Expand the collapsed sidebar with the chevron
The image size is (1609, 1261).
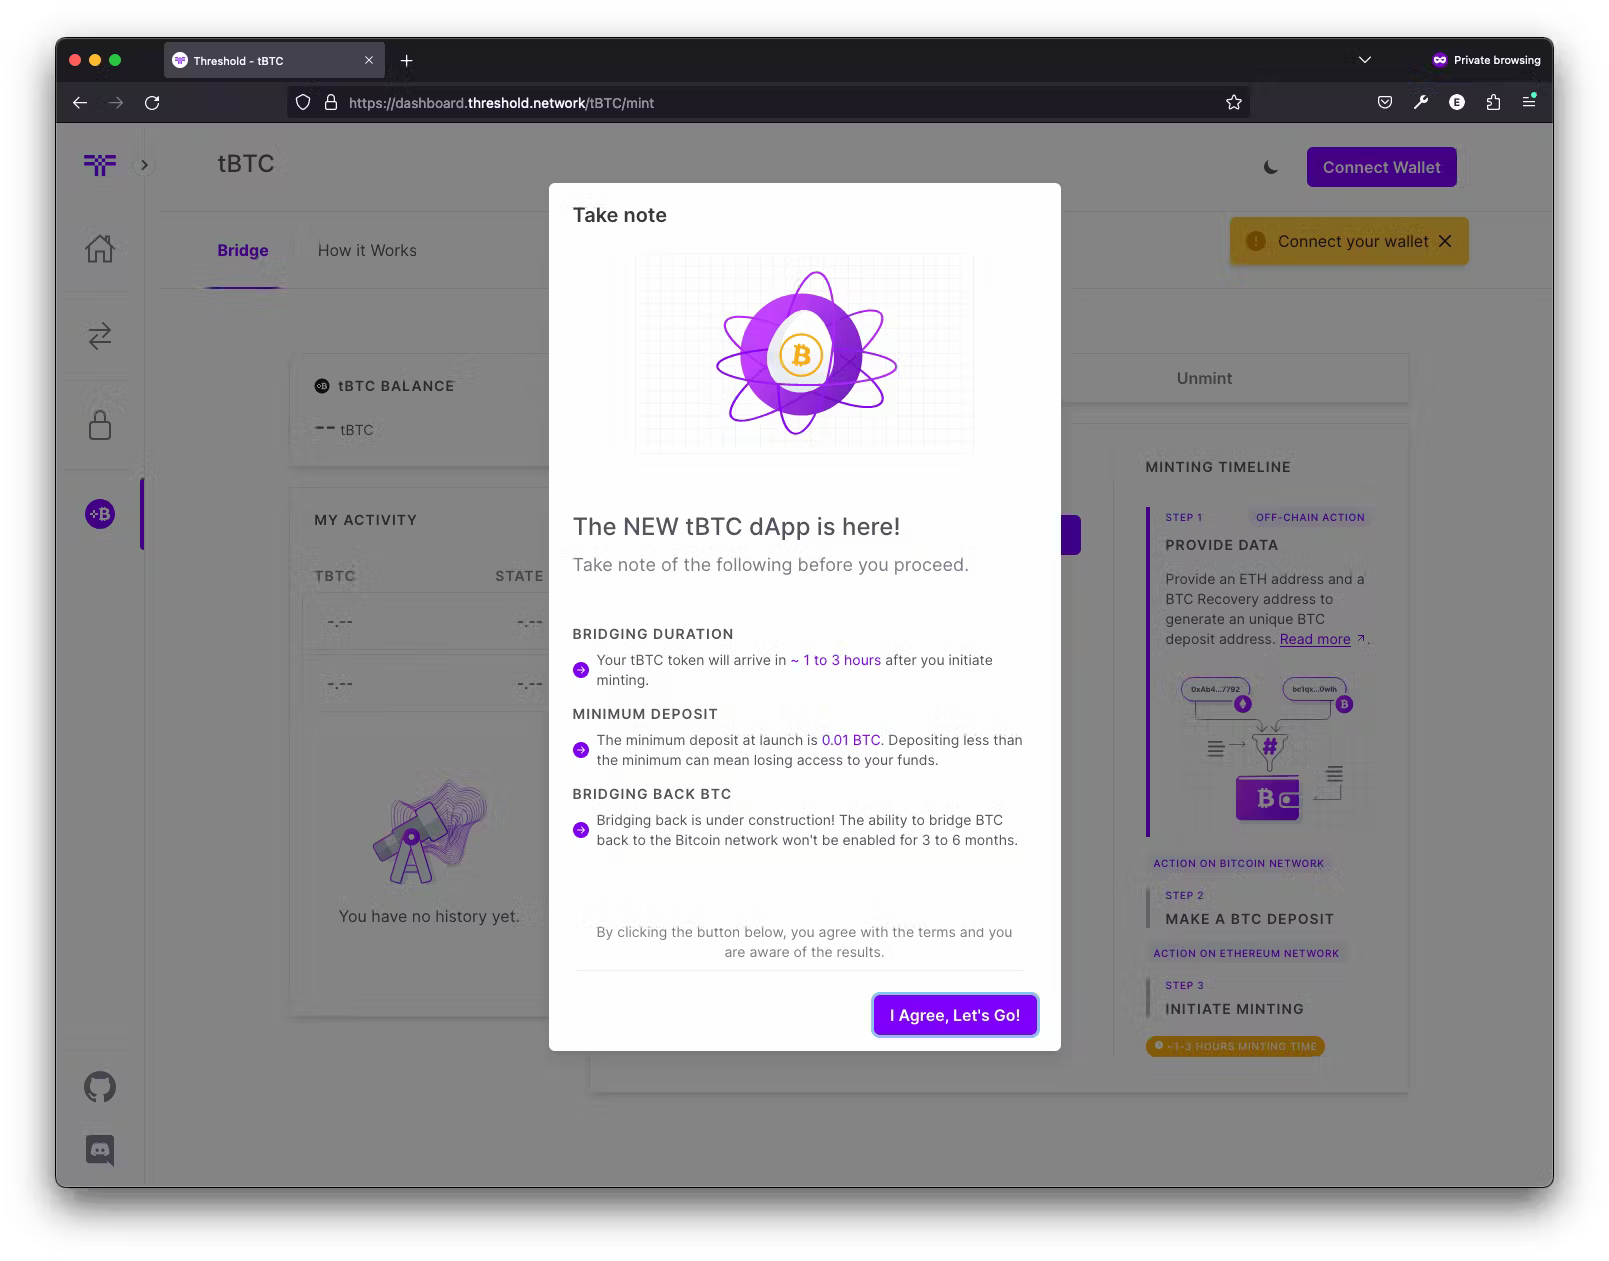pos(144,164)
